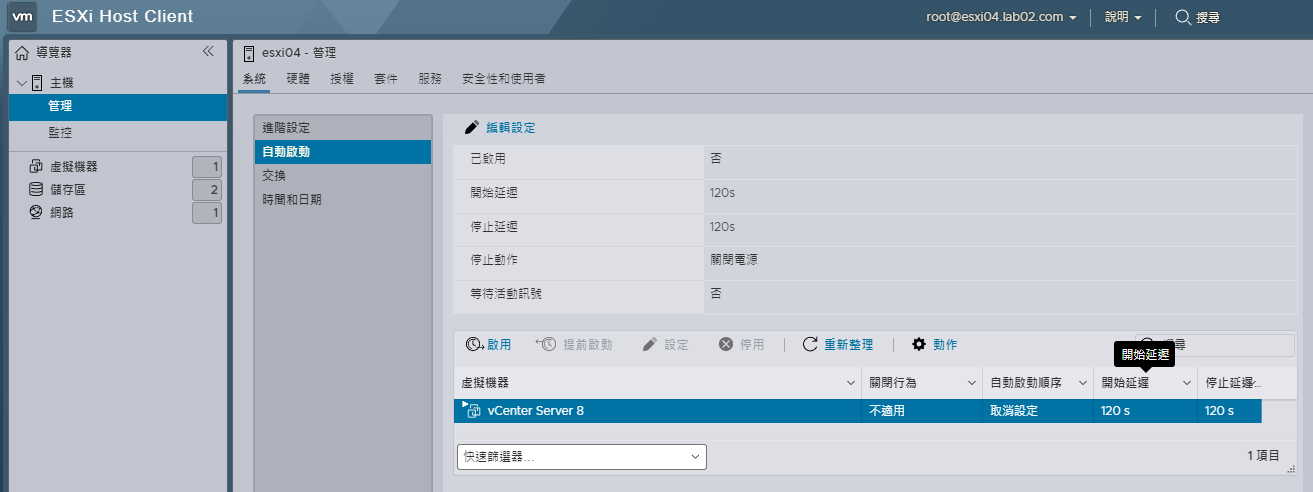Select 管理 under 主機 in navigator
The width and height of the screenshot is (1313, 492).
(118, 107)
